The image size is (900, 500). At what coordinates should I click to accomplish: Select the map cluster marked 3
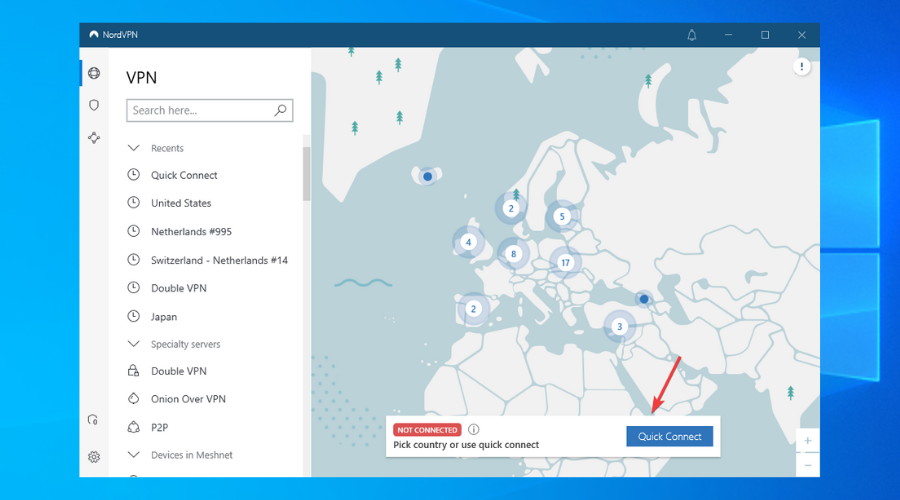pyautogui.click(x=619, y=327)
